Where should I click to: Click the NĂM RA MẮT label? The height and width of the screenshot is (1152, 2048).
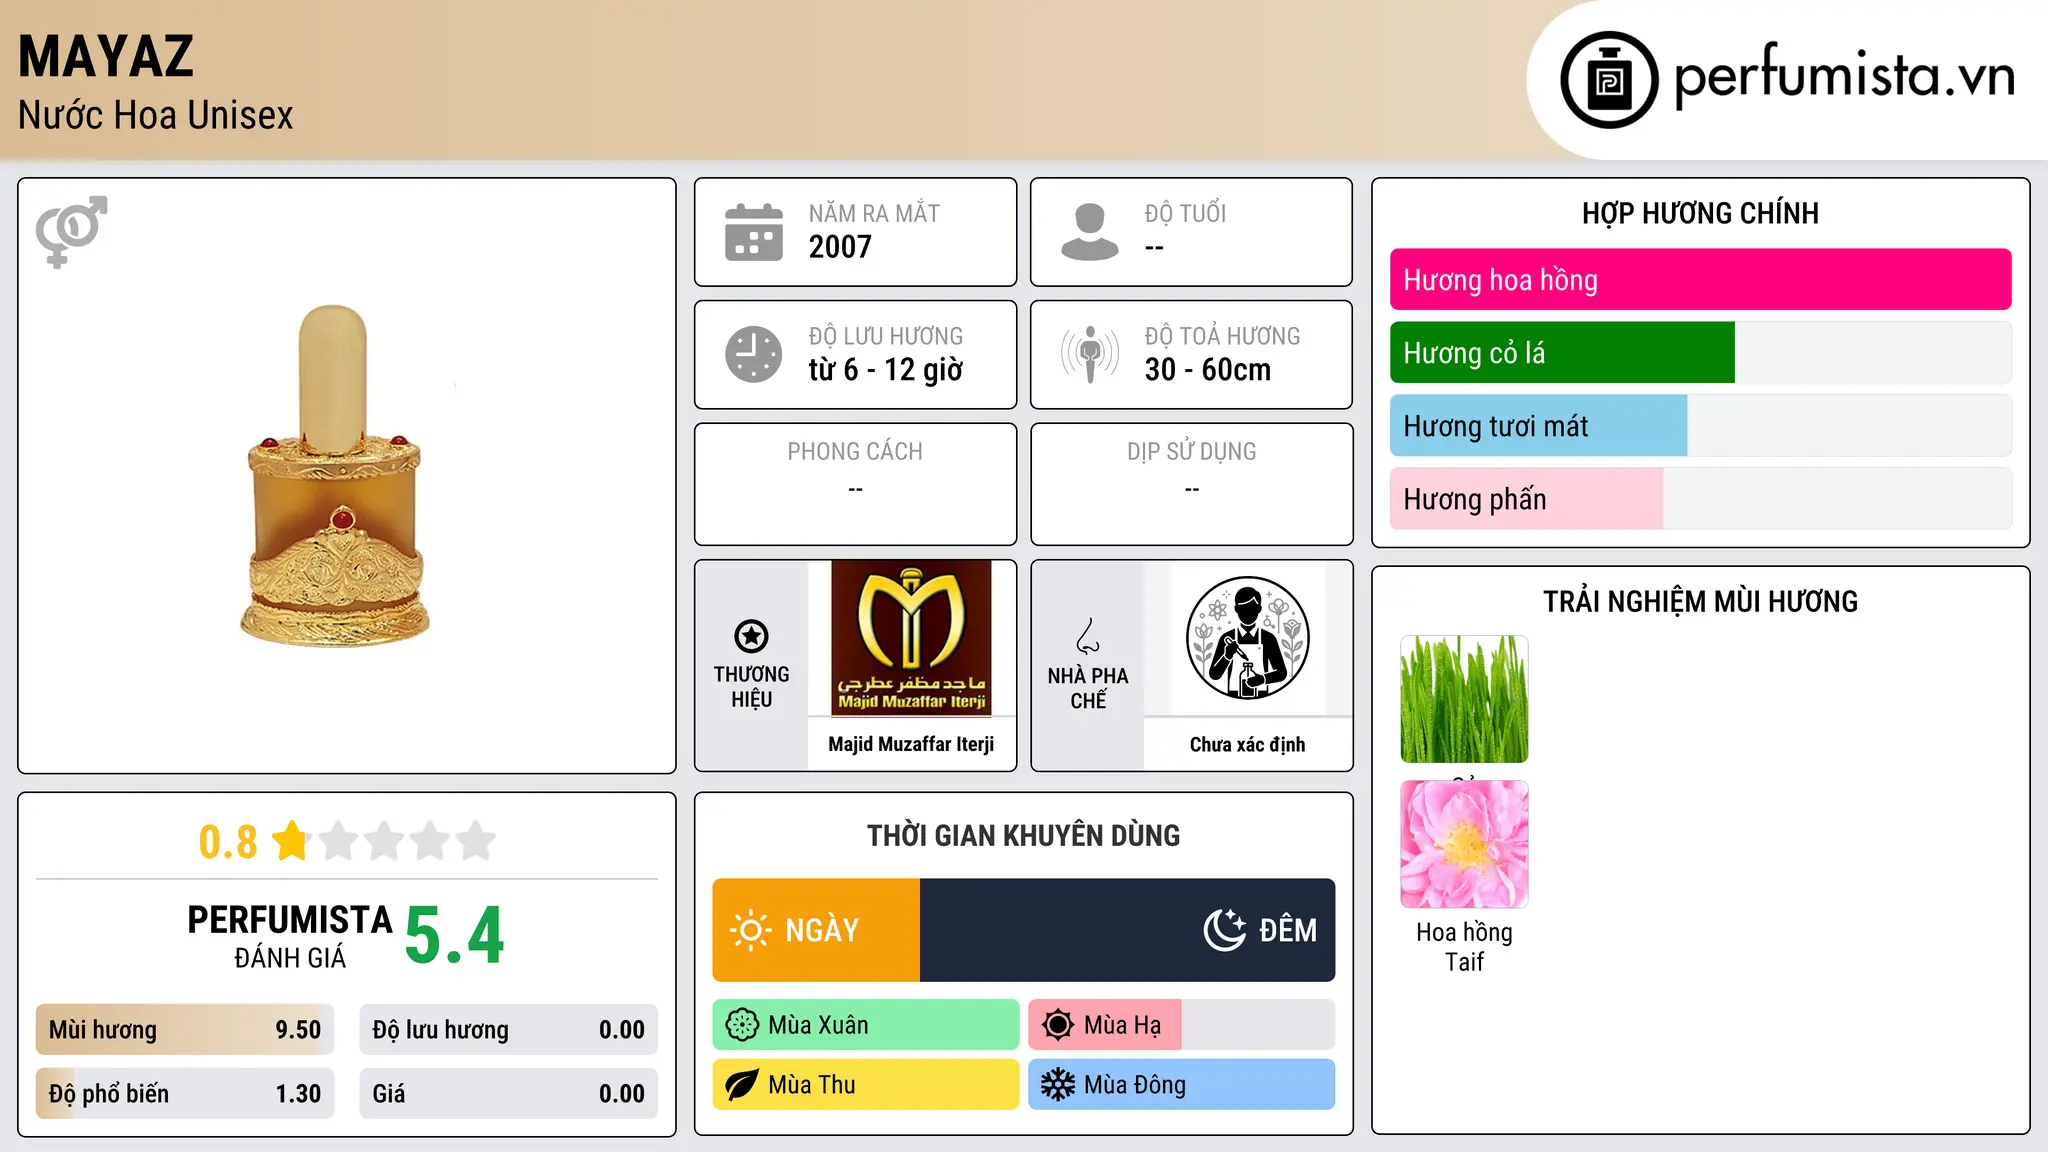[874, 213]
